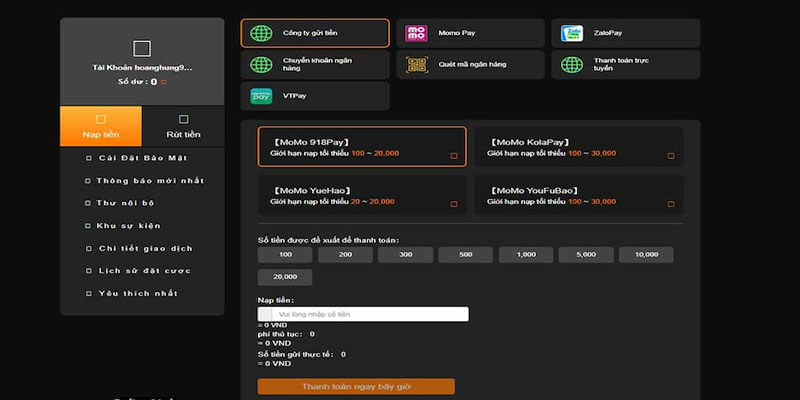Click the user avatar icon in profile panel

click(142, 47)
